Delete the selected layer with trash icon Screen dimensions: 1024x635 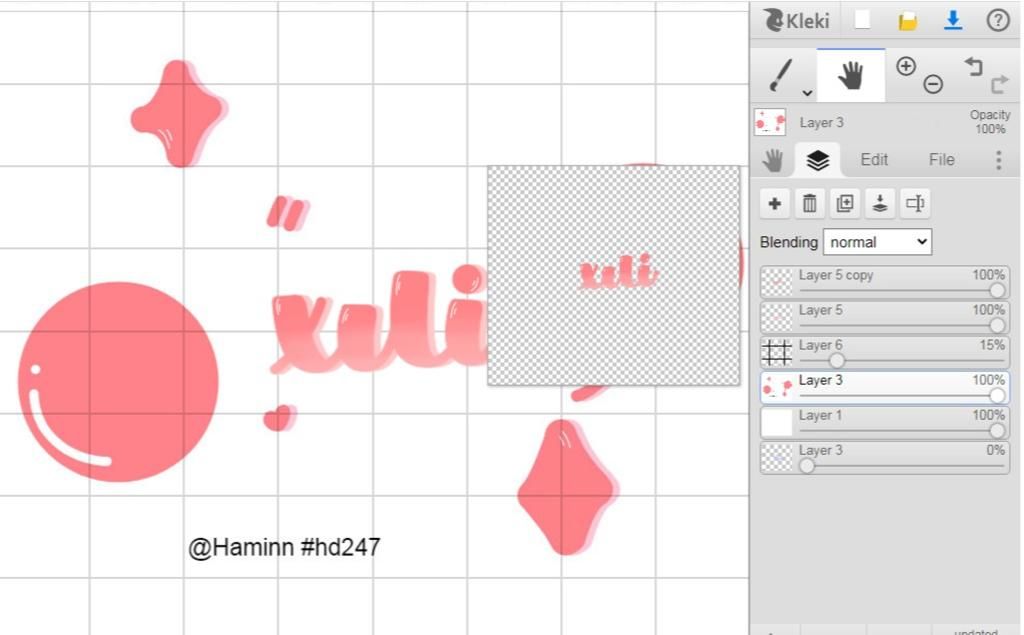click(810, 204)
